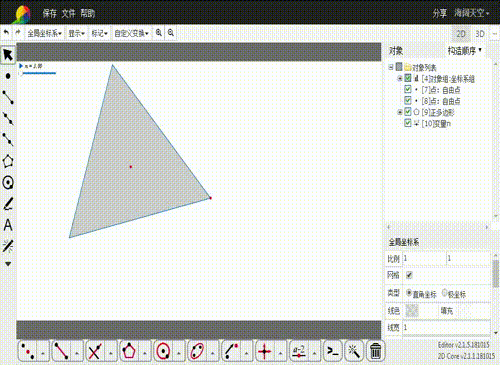Screen dimensions: 500x365
Task: Click the second 比例 scale input field
Action: point(468,258)
